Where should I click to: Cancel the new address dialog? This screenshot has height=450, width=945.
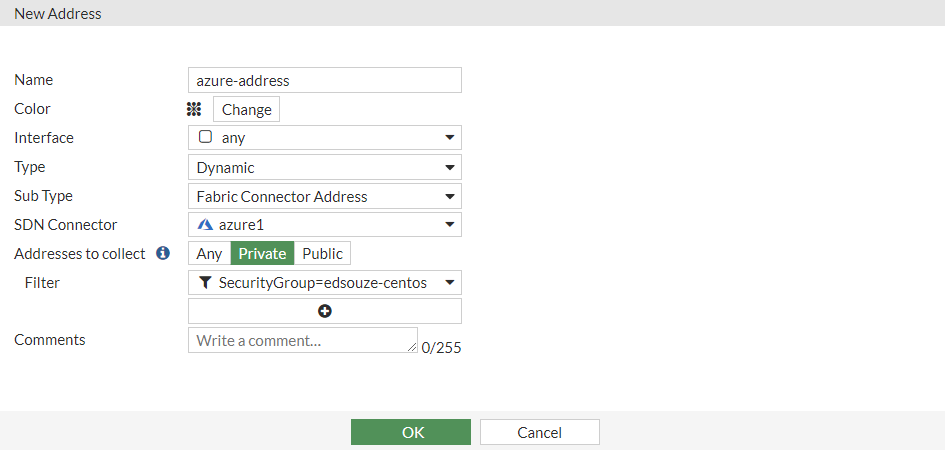click(x=539, y=432)
